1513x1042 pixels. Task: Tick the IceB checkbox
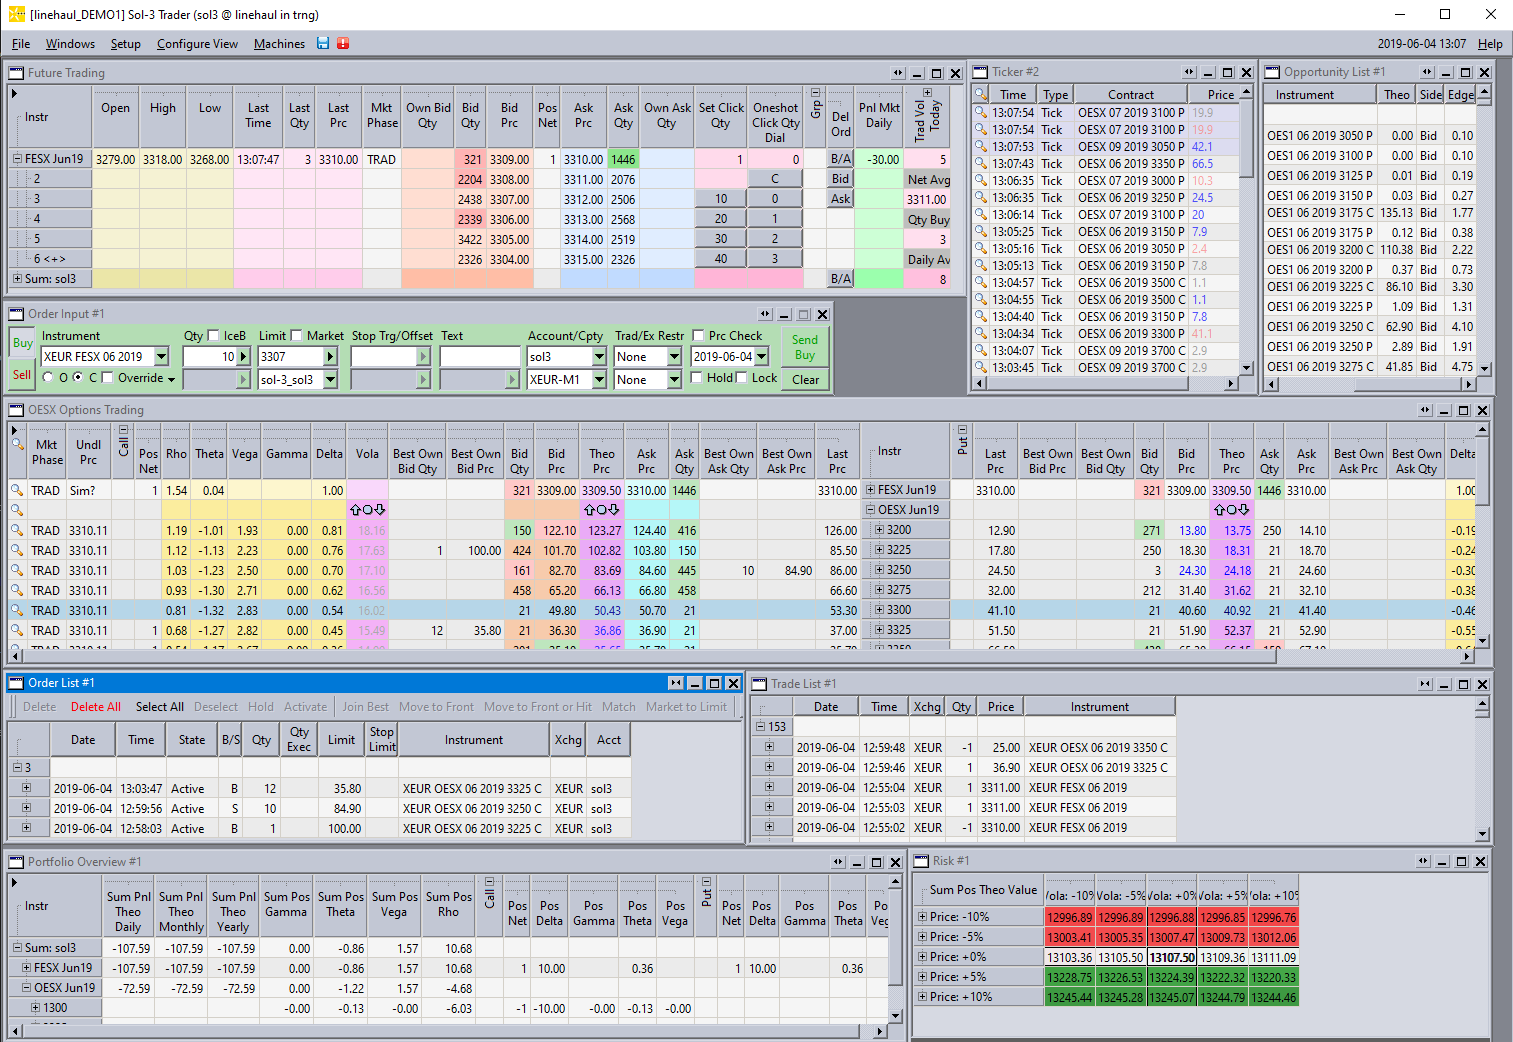coord(213,336)
